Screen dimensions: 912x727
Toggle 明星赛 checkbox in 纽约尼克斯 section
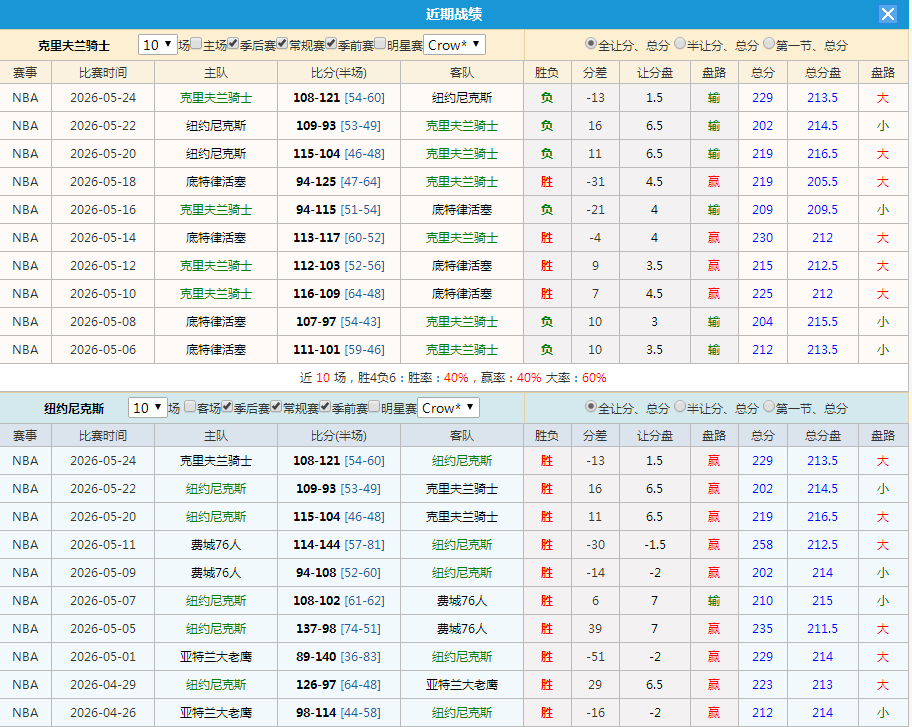coord(375,407)
